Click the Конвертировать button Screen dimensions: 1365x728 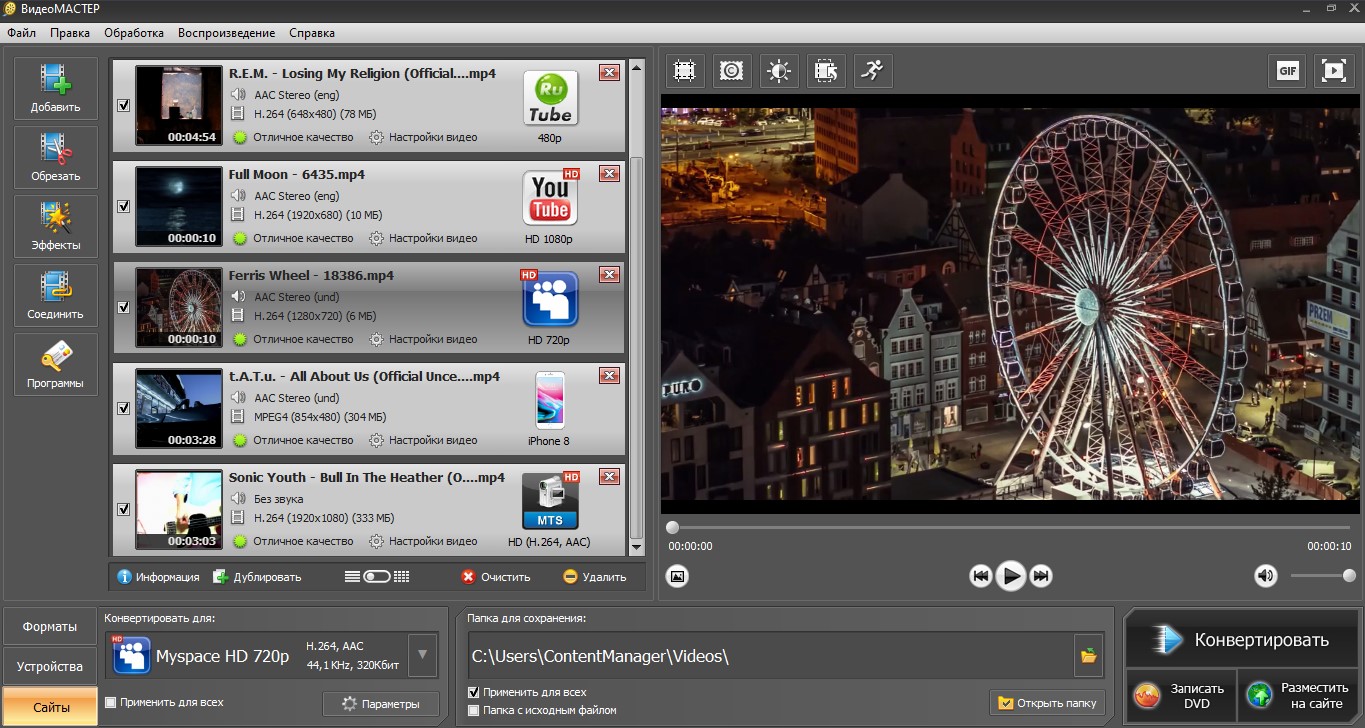(1241, 640)
